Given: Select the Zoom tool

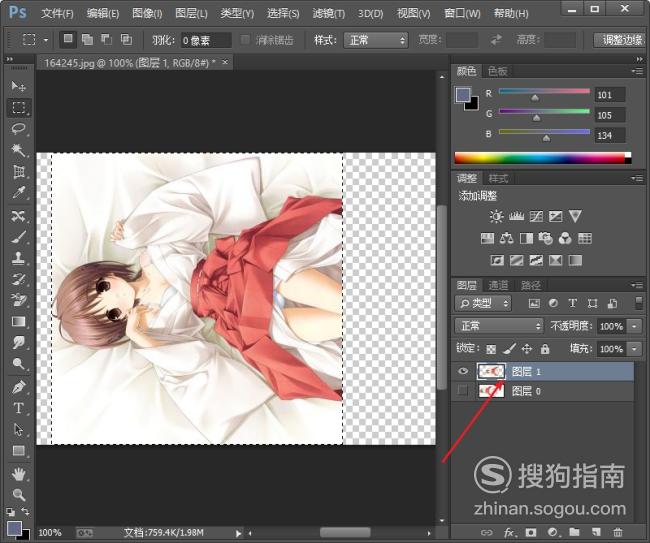Looking at the screenshot, I should point(18,495).
